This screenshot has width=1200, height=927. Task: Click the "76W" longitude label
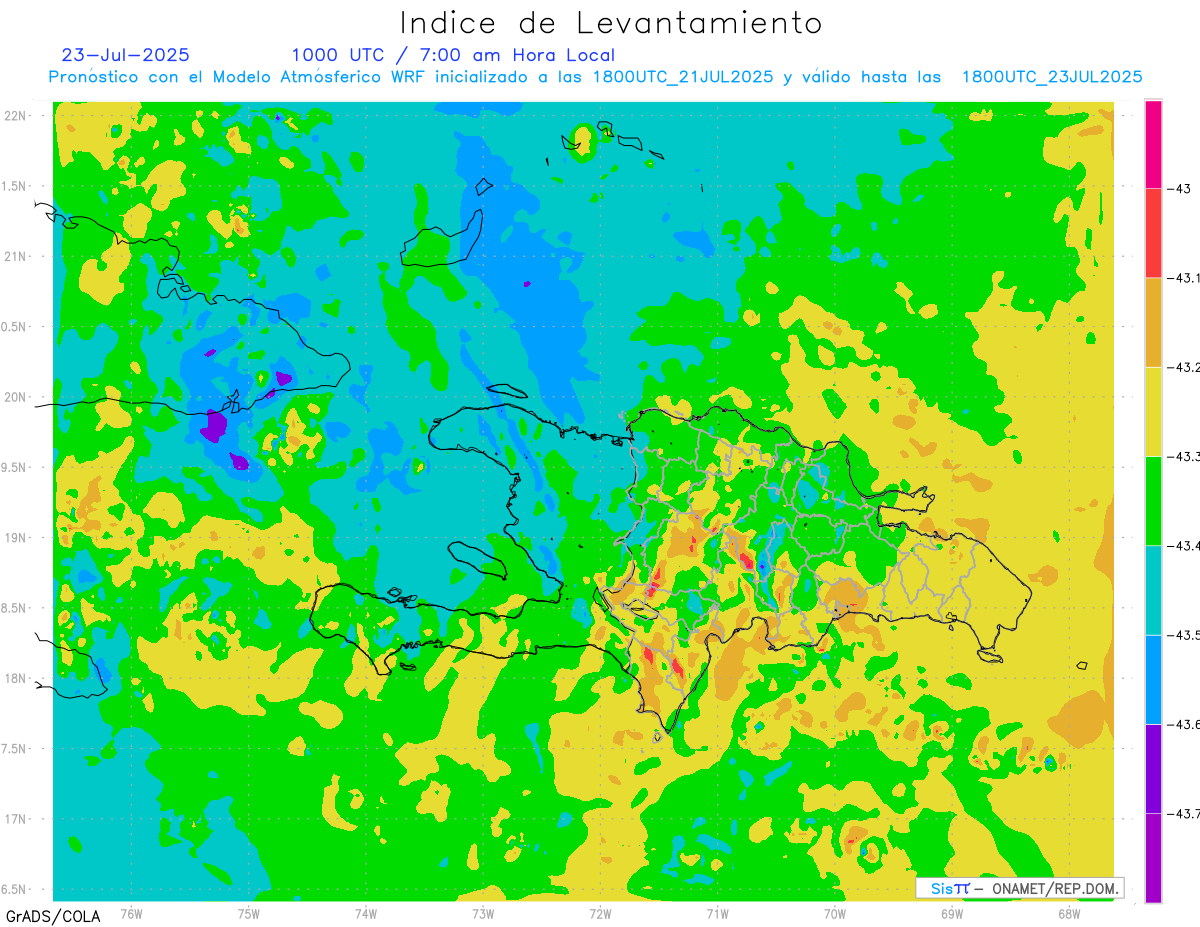tap(131, 913)
